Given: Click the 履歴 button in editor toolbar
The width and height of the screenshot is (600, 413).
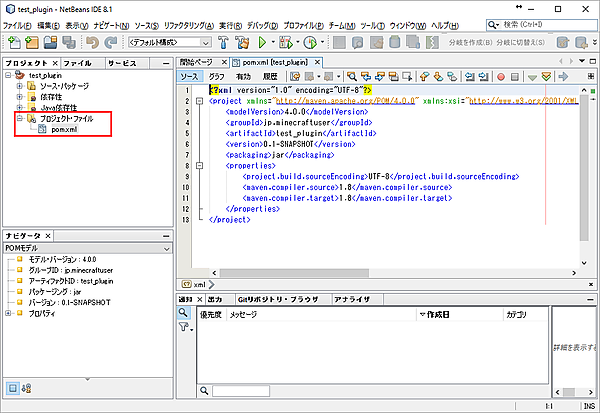Looking at the screenshot, I should pos(270,75).
